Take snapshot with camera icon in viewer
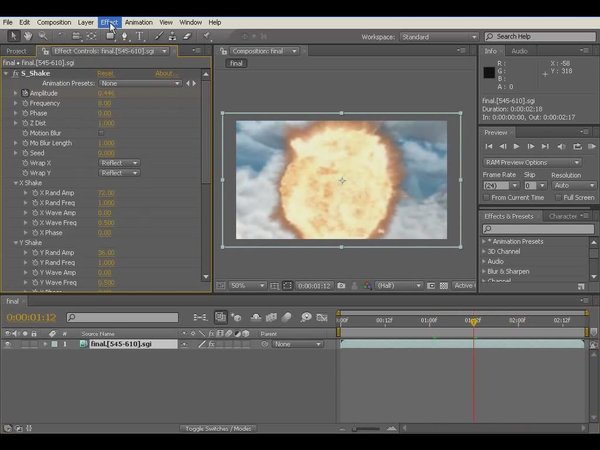600x450 pixels. click(341, 286)
